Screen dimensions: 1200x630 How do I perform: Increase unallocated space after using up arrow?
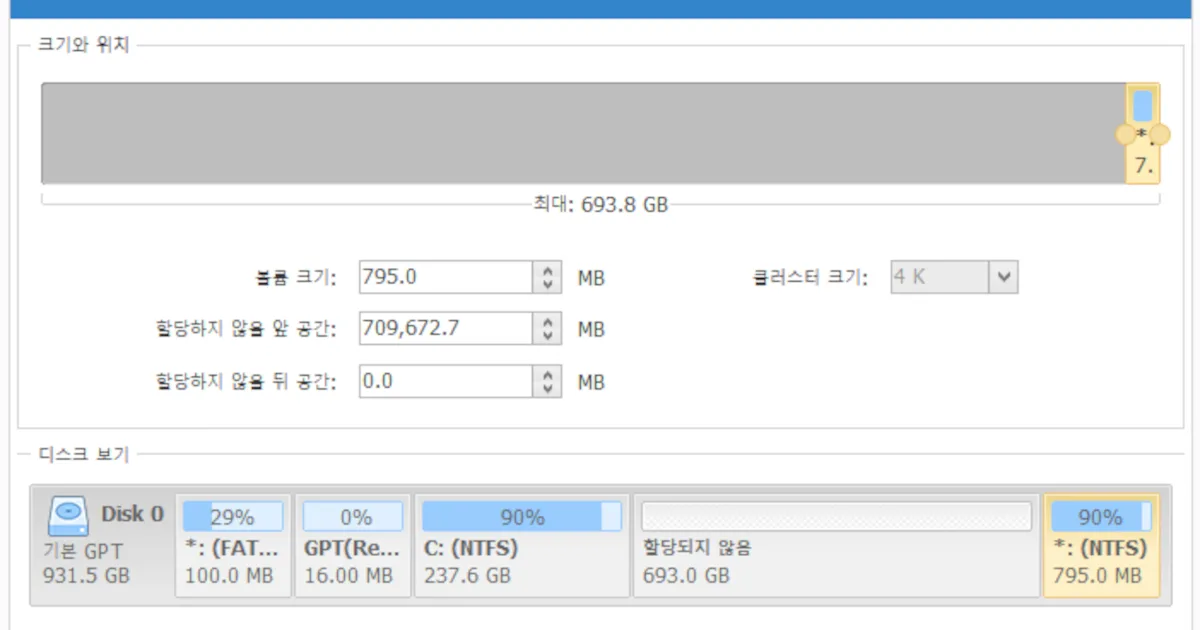pyautogui.click(x=547, y=375)
